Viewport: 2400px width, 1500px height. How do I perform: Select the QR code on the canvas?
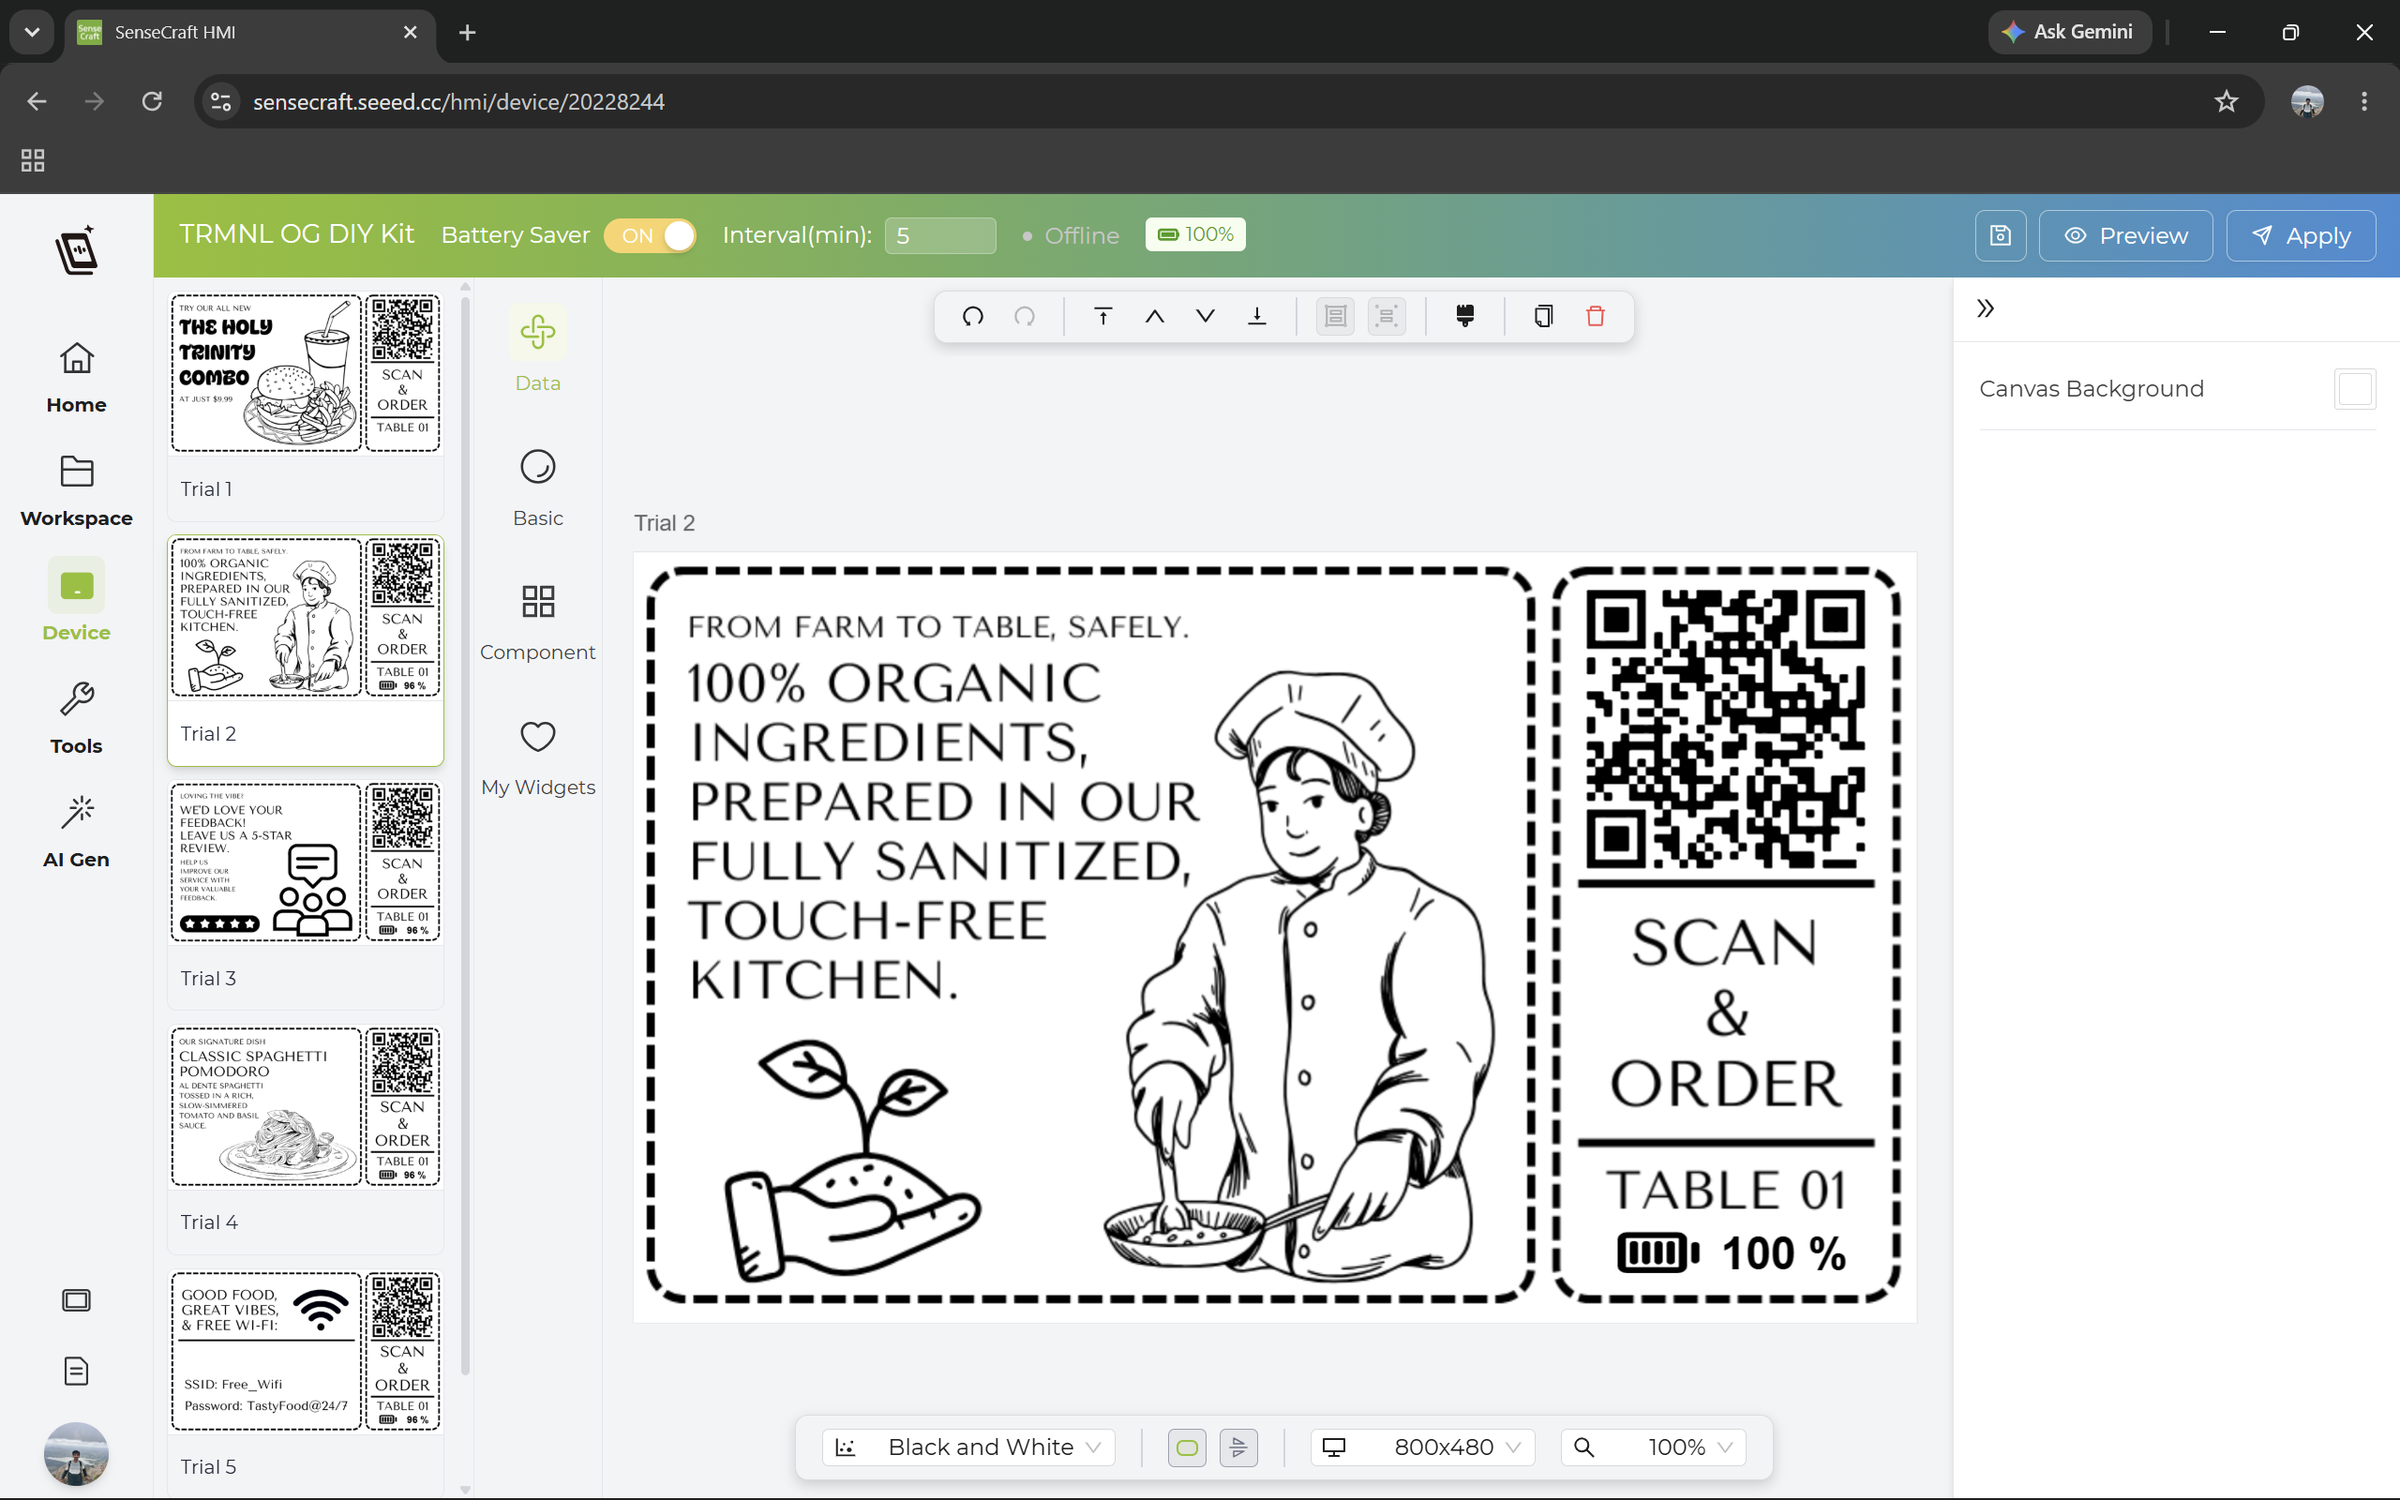[1725, 727]
